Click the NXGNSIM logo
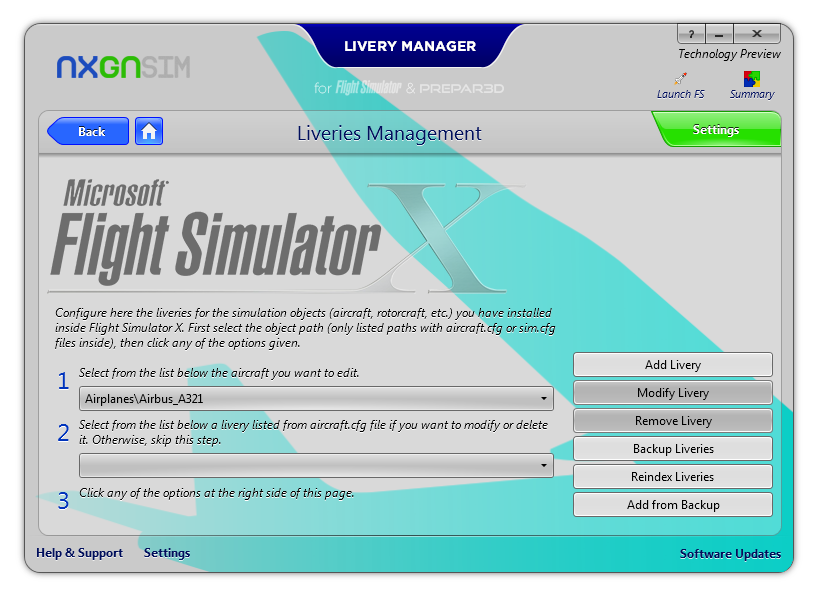The height and width of the screenshot is (603, 822). pos(124,67)
